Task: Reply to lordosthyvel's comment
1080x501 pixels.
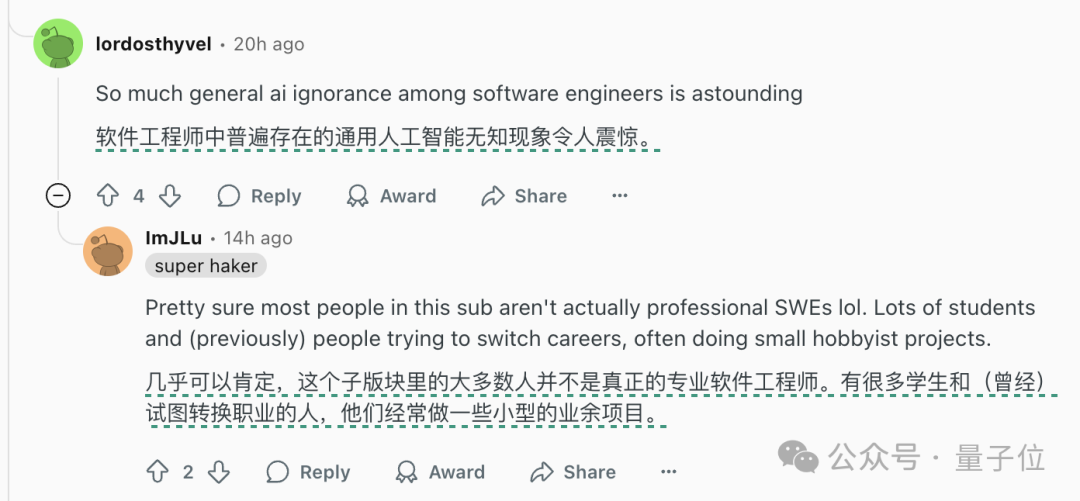Action: (x=259, y=196)
